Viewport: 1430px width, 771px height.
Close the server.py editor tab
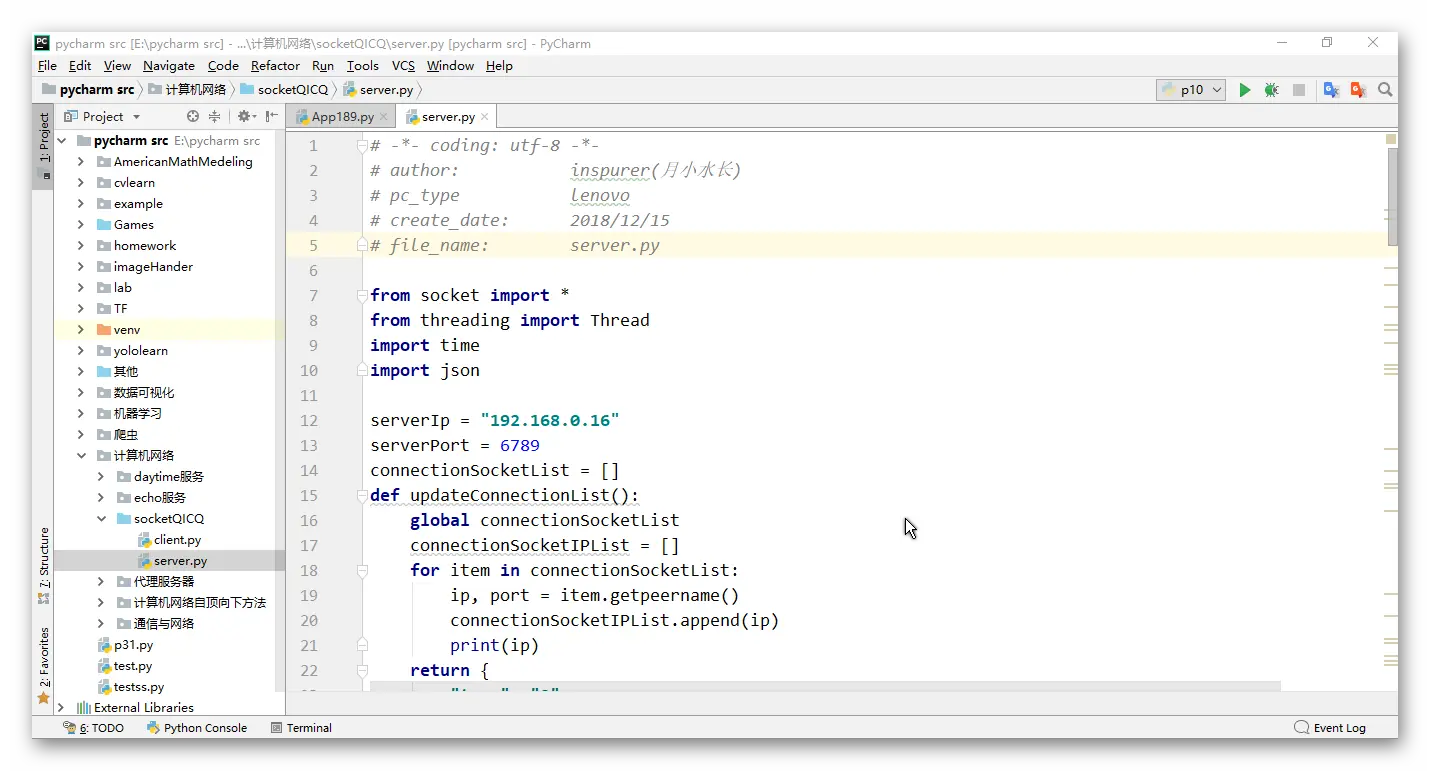click(x=484, y=117)
